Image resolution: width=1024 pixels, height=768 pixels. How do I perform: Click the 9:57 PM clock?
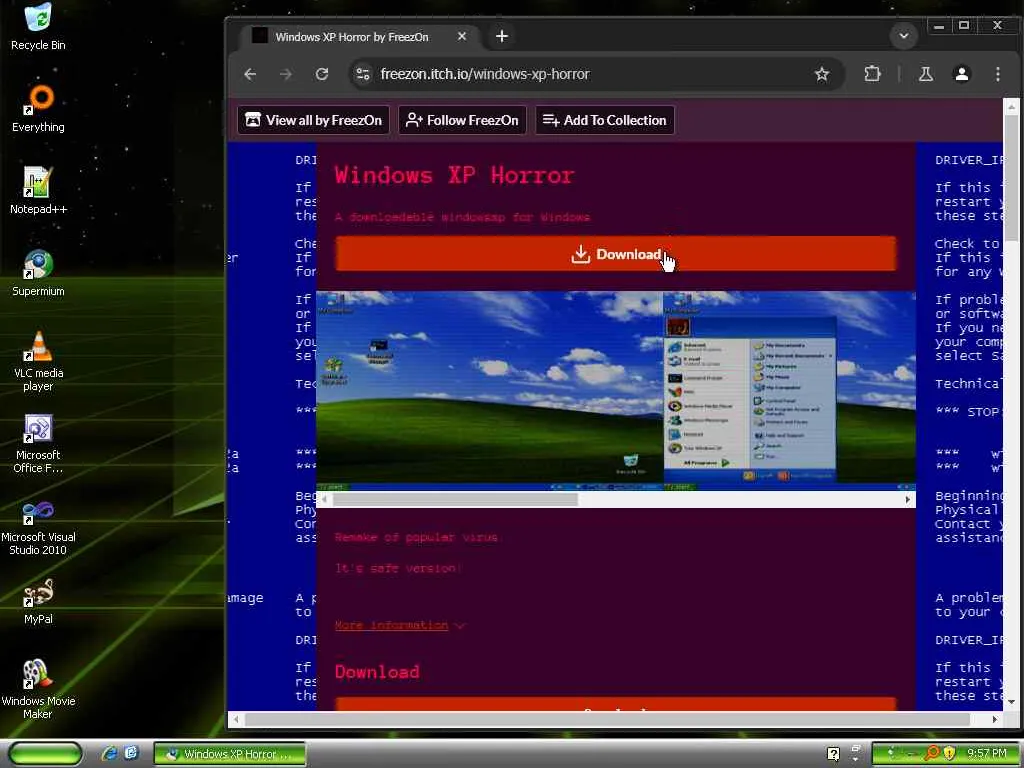point(987,754)
